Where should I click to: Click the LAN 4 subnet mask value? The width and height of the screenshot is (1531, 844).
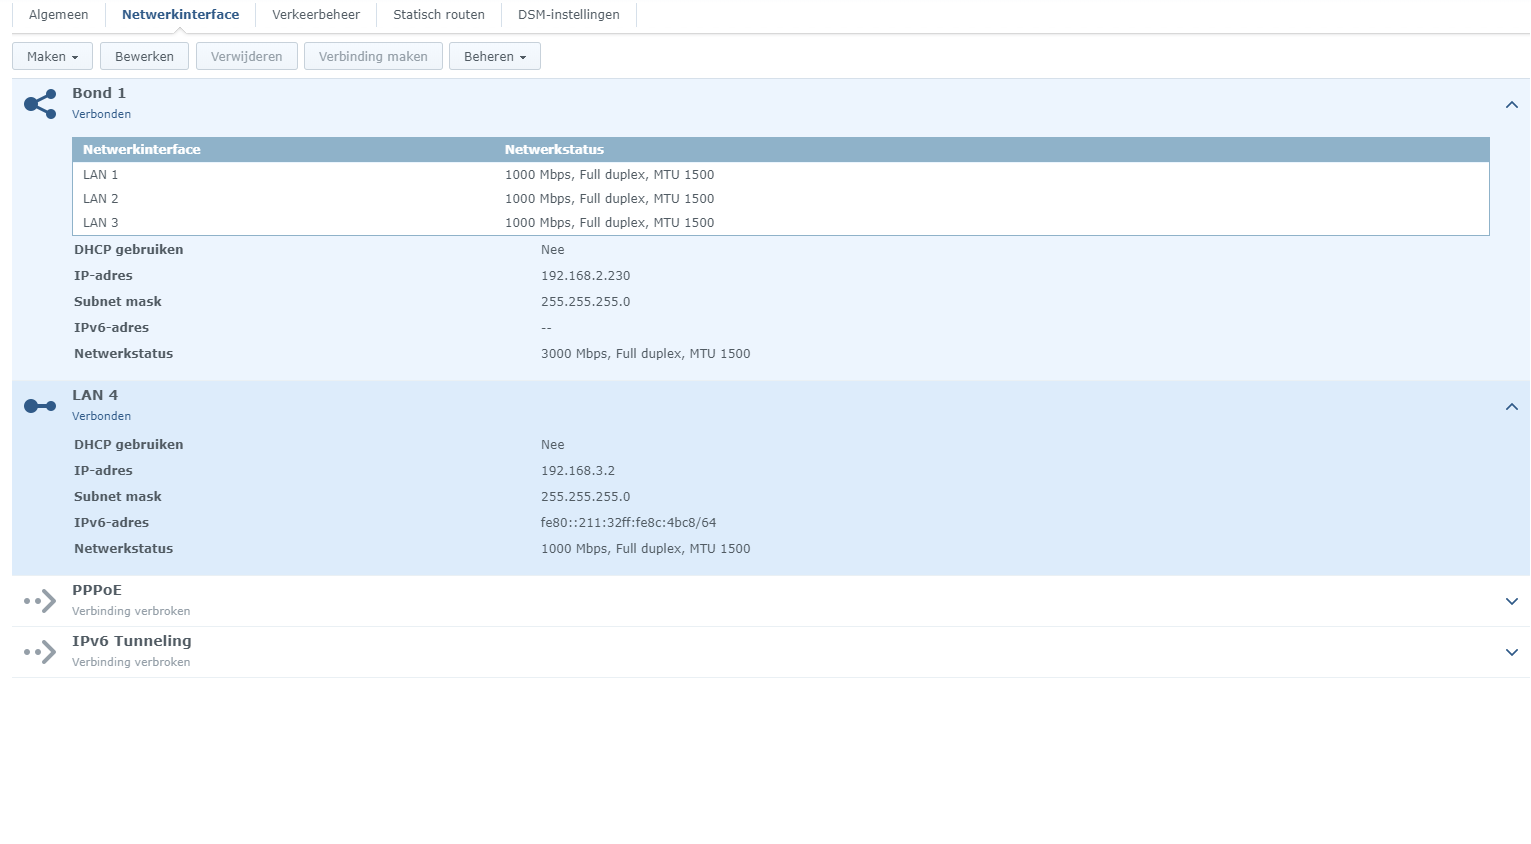pos(586,497)
